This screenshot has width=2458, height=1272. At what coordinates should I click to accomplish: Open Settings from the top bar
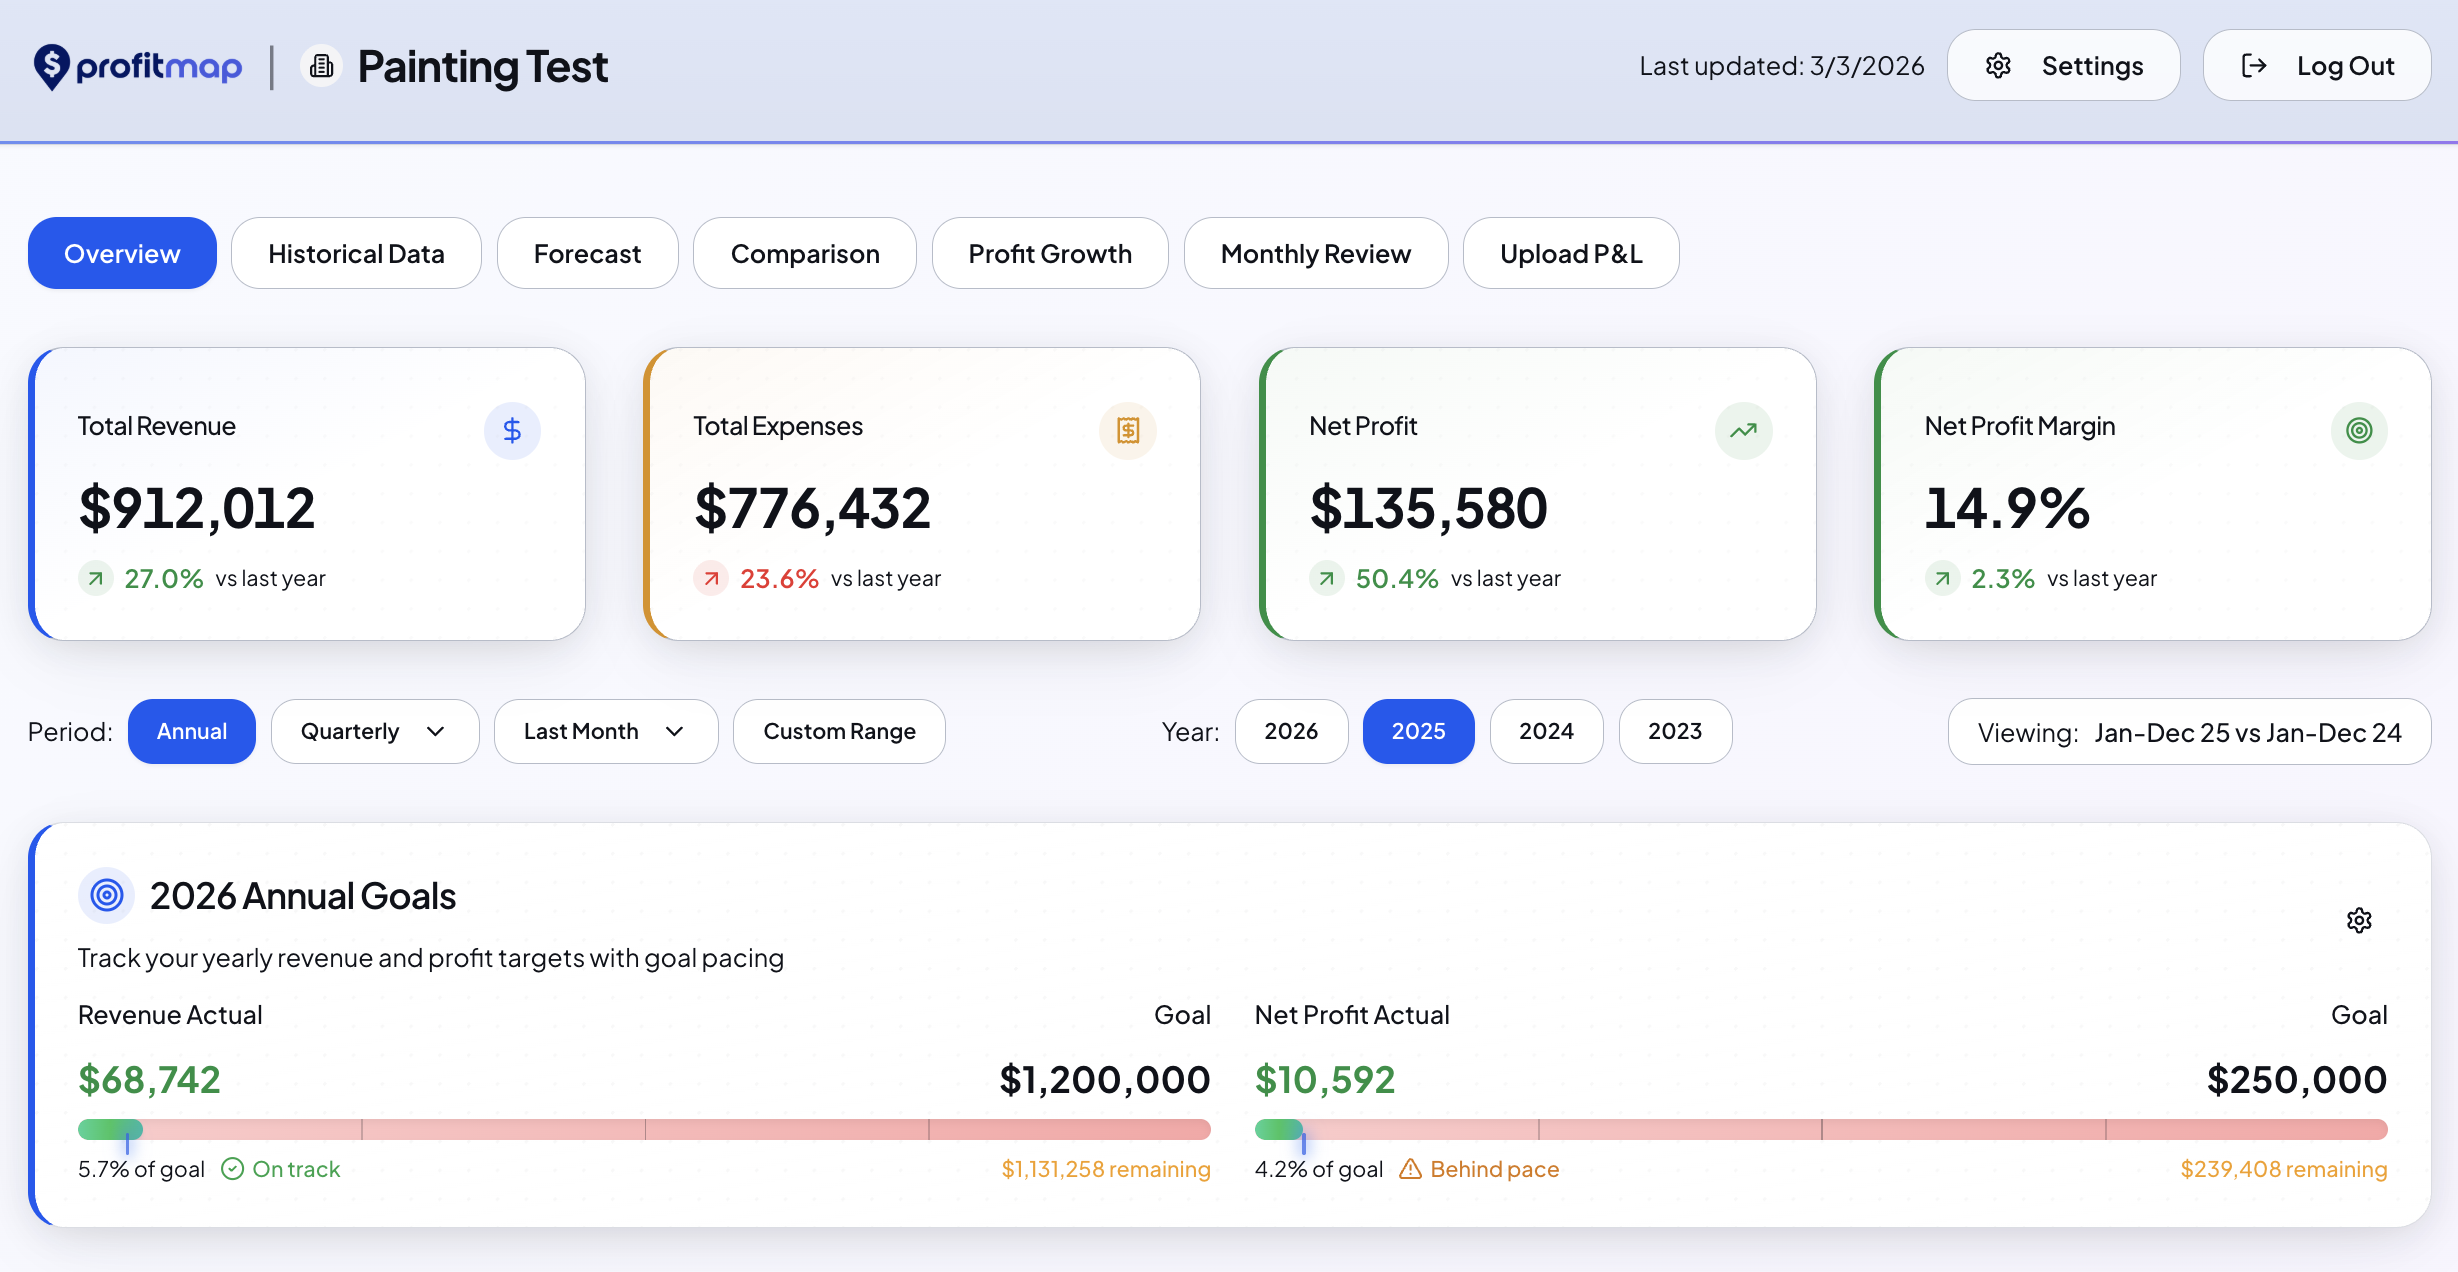[x=2064, y=64]
